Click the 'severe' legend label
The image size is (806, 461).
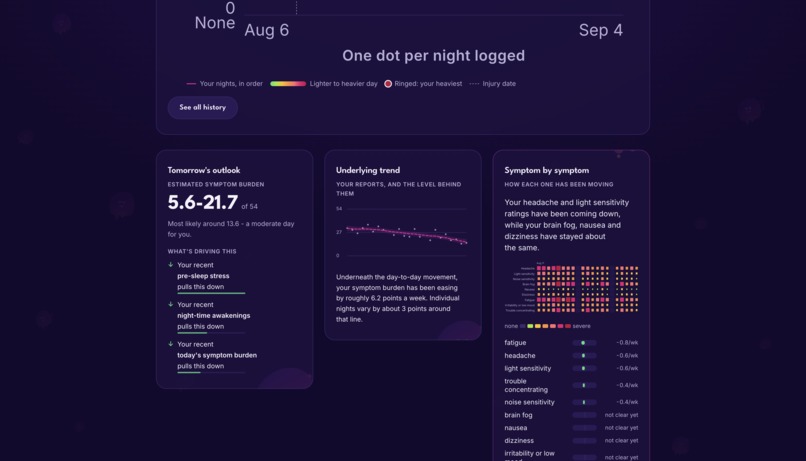coord(581,326)
